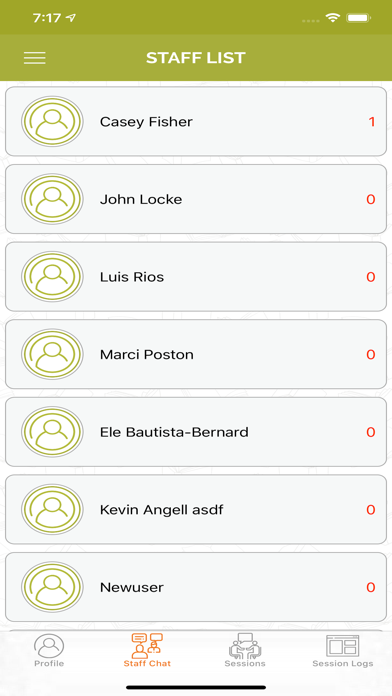392x696 pixels.
Task: Go to the Sessions tab
Action: pos(245,651)
